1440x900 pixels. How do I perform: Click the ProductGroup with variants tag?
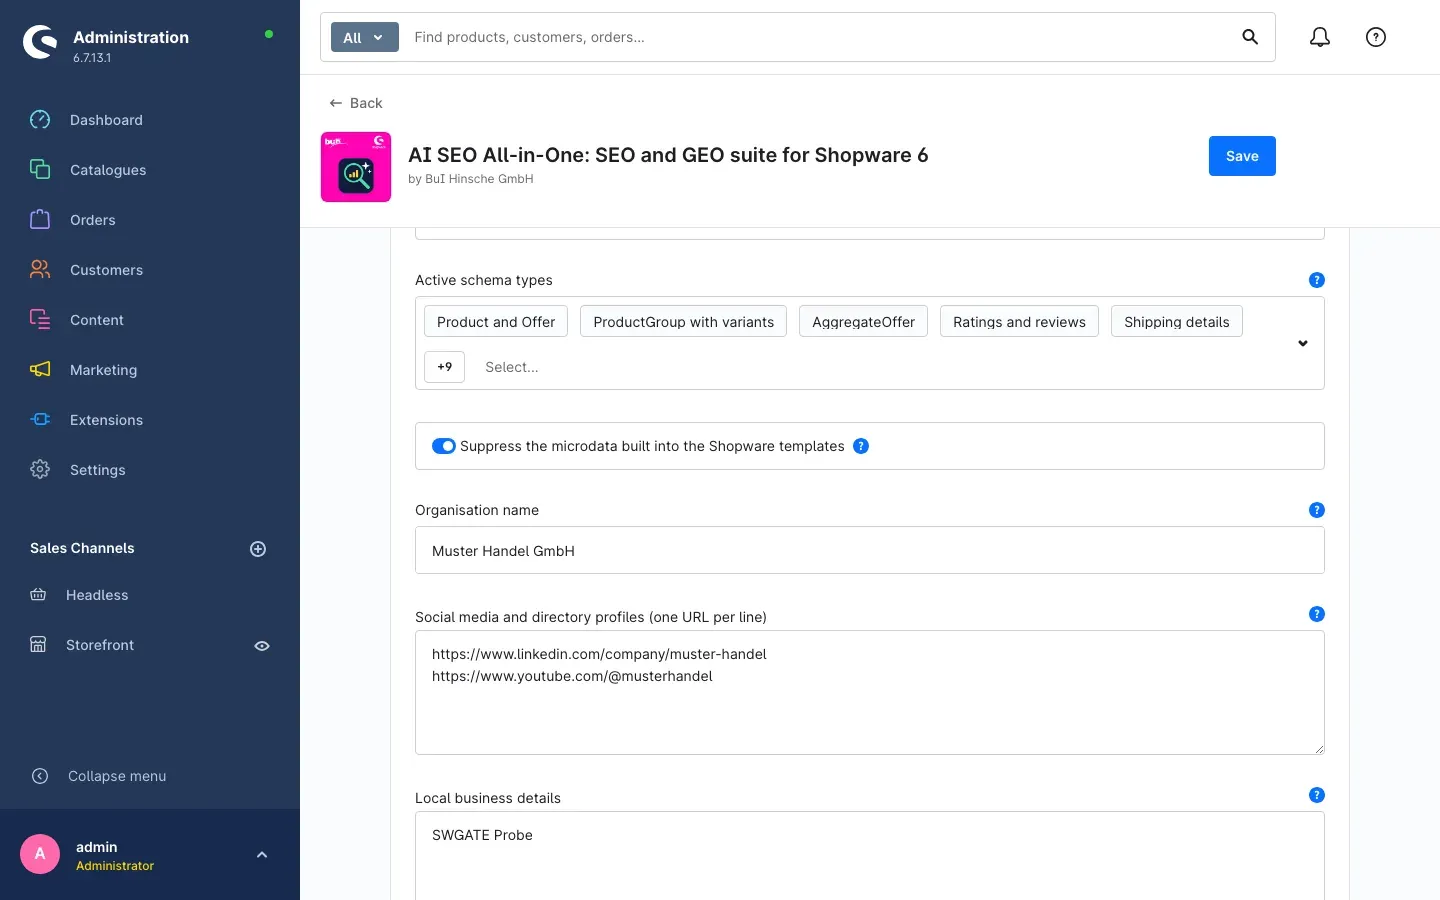tap(683, 322)
